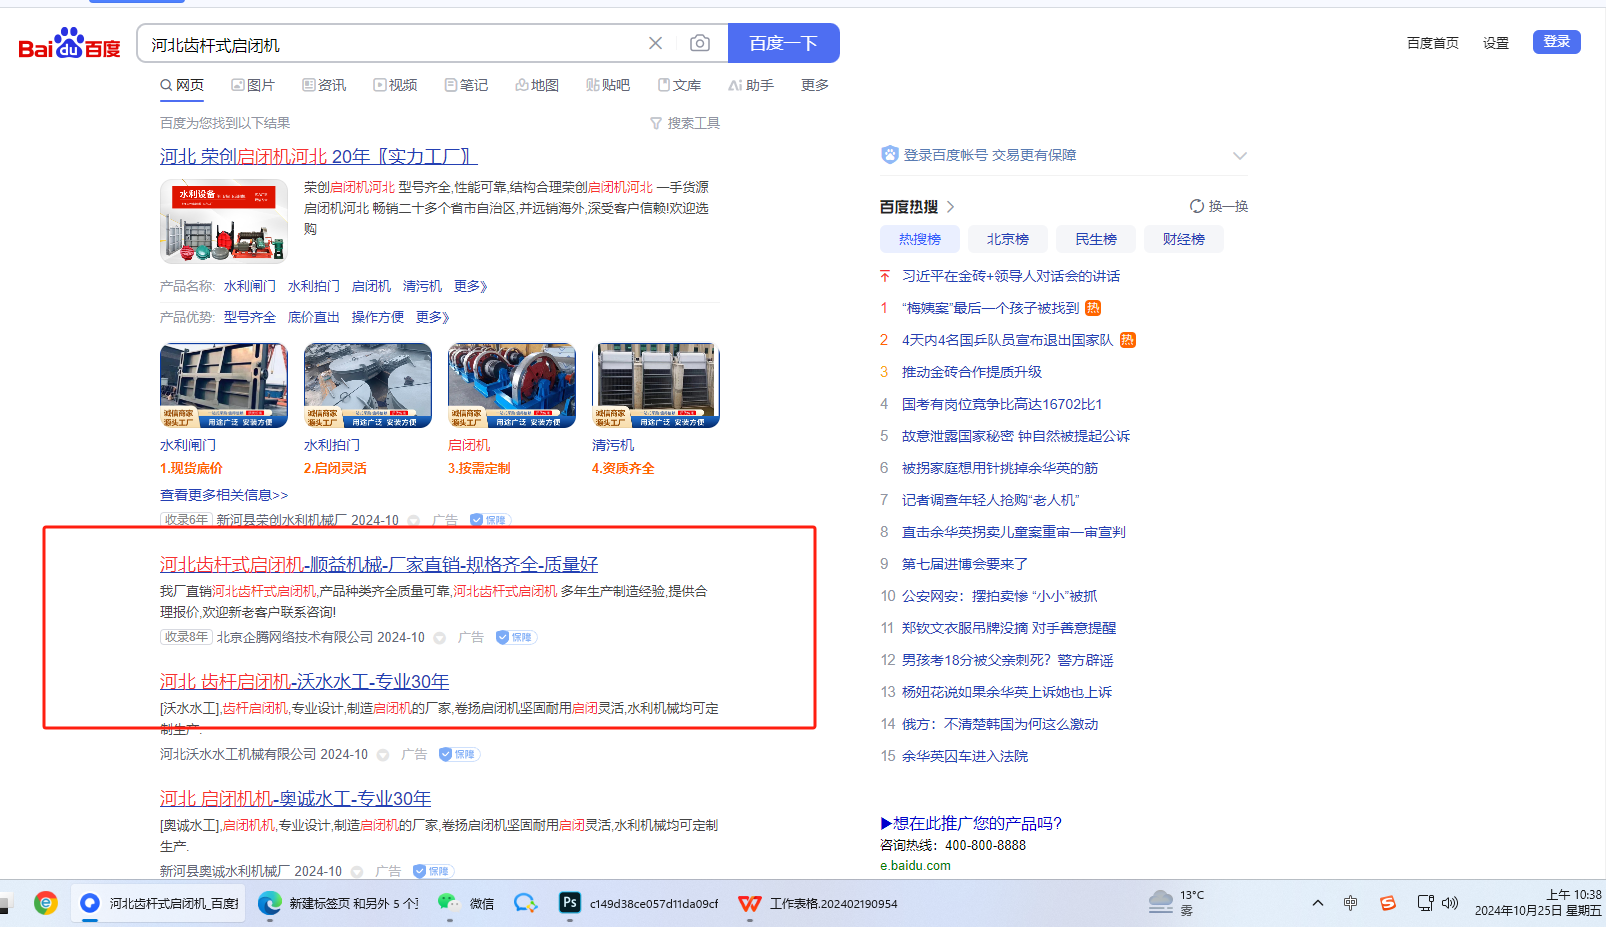
Task: Click the 水利闸门 product thumbnail
Action: point(224,385)
